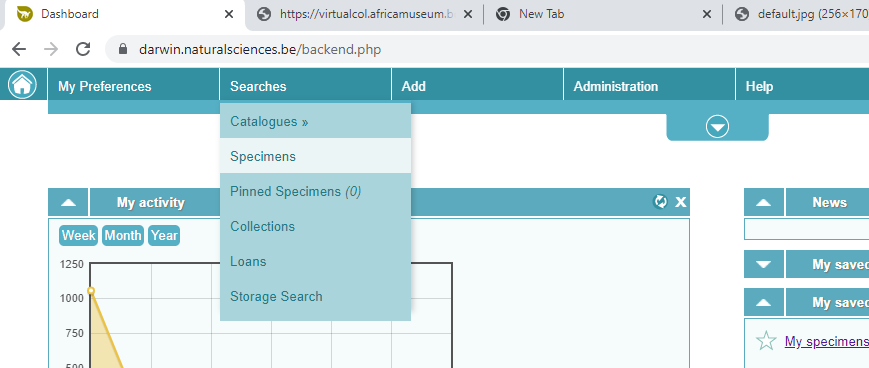Reload the page with the refresh icon

tap(83, 49)
